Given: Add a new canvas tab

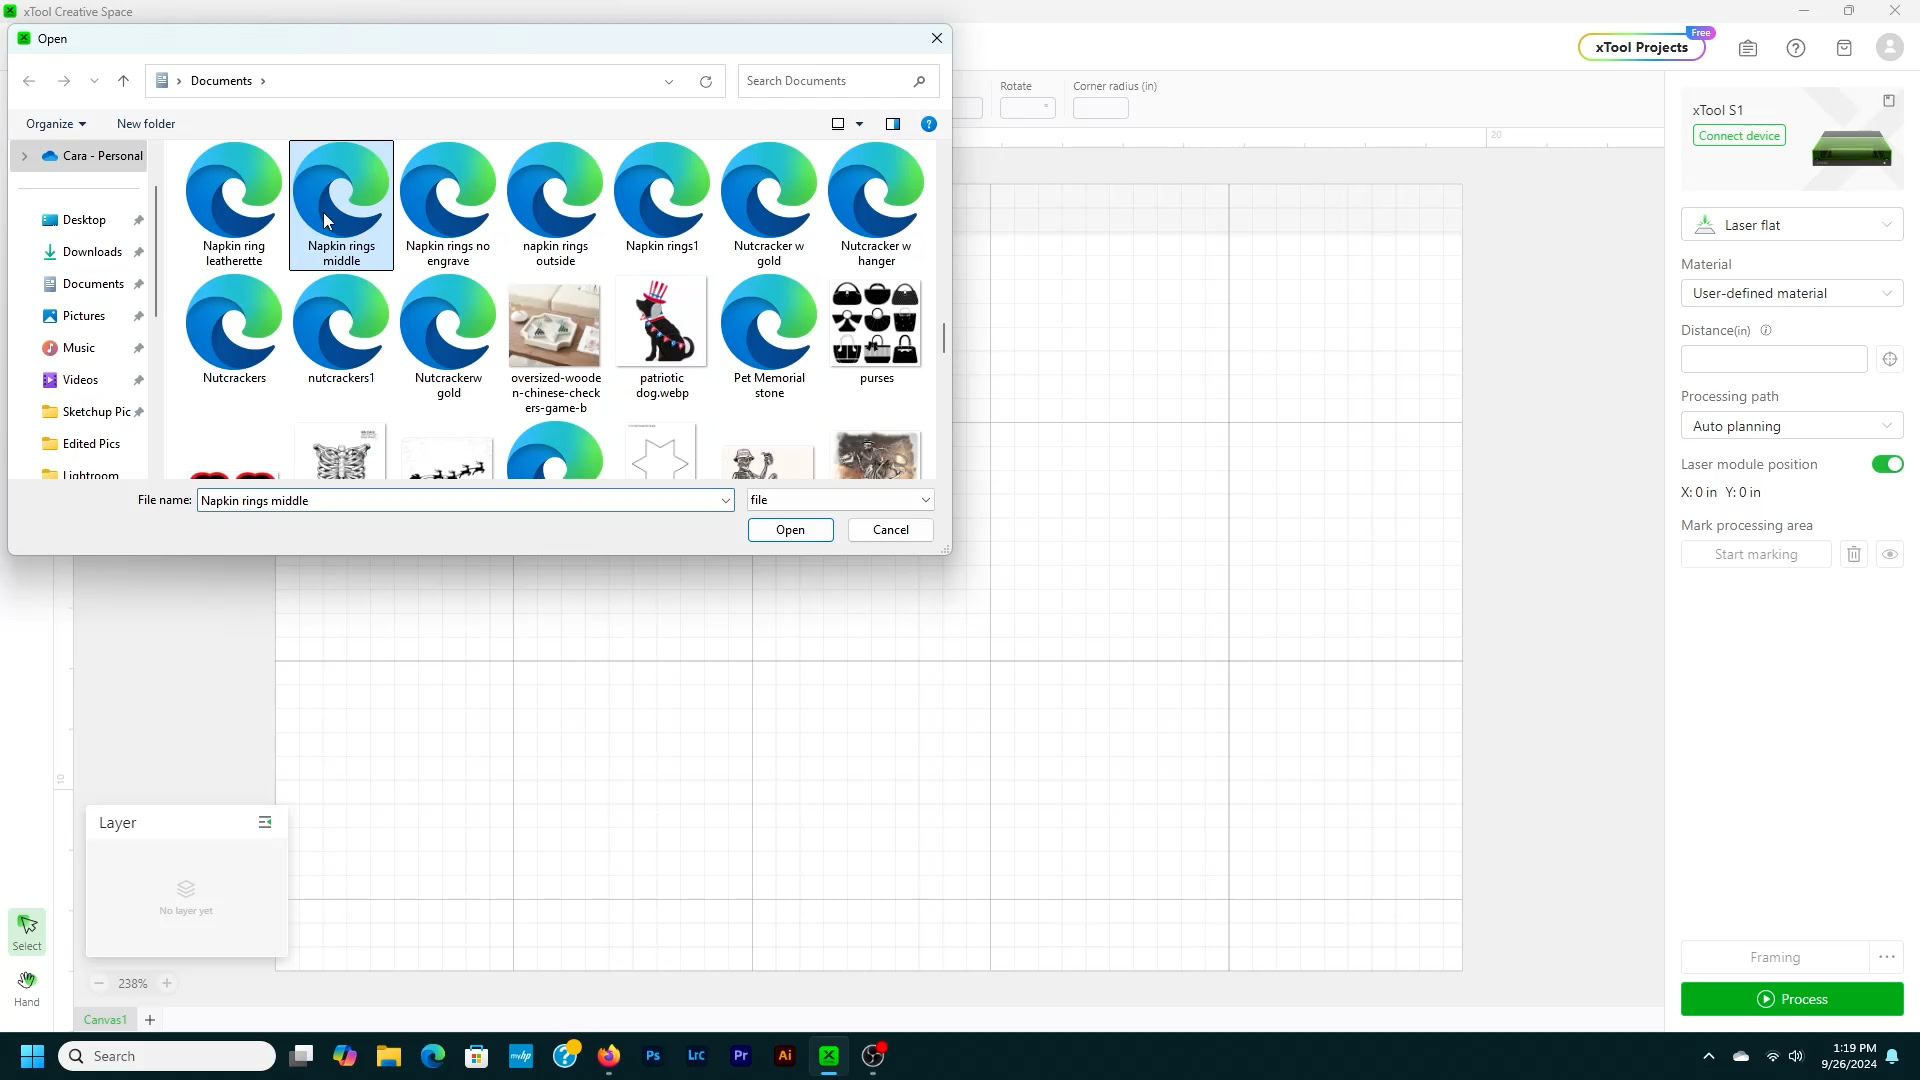Looking at the screenshot, I should tap(150, 1020).
